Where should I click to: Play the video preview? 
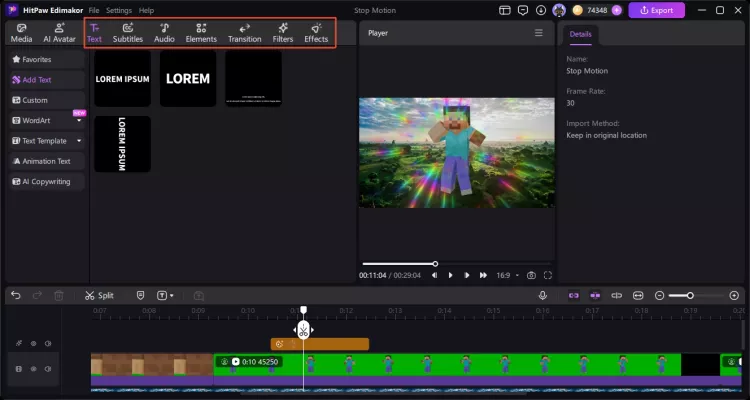click(x=450, y=275)
